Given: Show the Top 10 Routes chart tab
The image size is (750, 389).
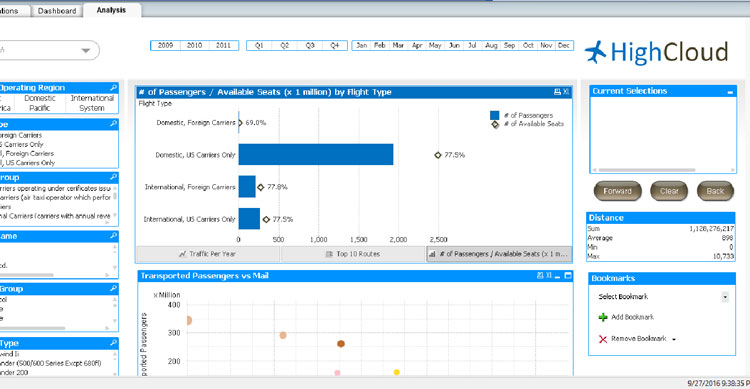Looking at the screenshot, I should (353, 254).
